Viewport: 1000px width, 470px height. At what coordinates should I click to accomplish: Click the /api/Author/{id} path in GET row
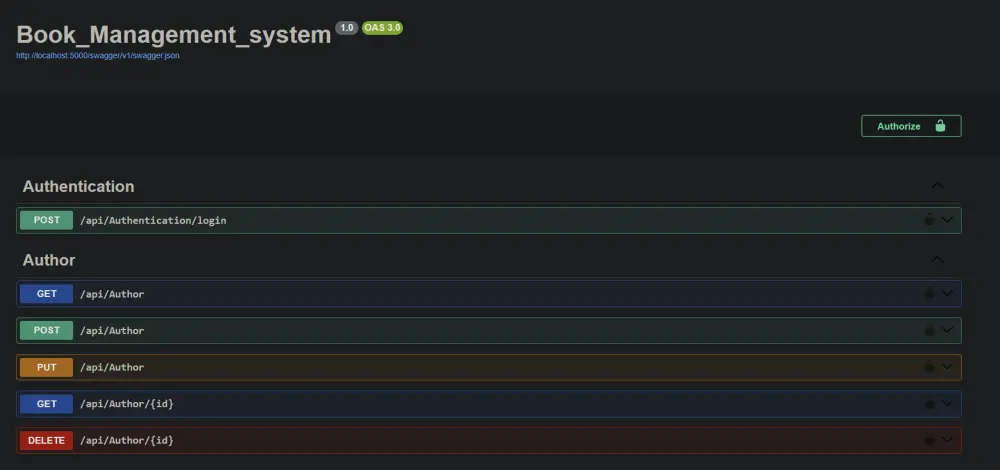click(126, 404)
